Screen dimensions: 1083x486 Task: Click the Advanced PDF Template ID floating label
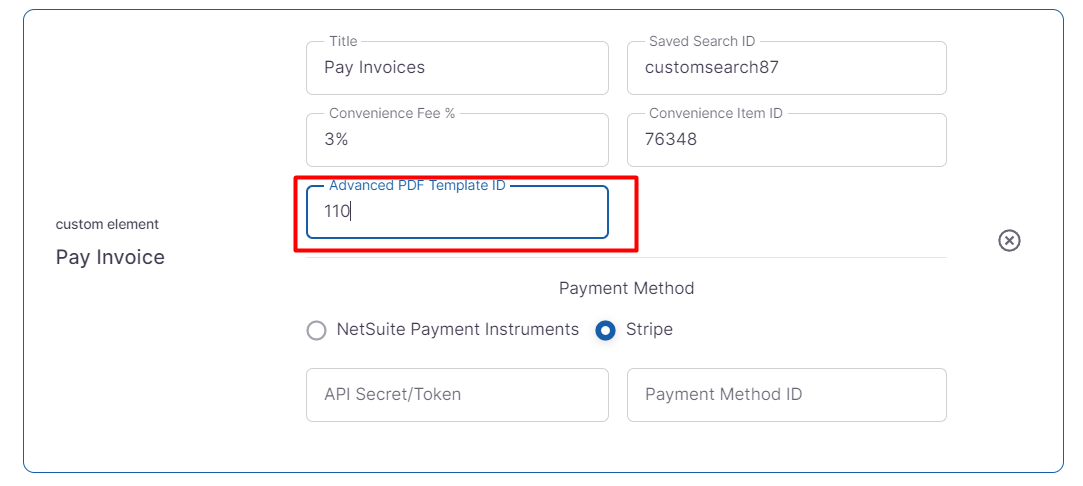point(417,186)
